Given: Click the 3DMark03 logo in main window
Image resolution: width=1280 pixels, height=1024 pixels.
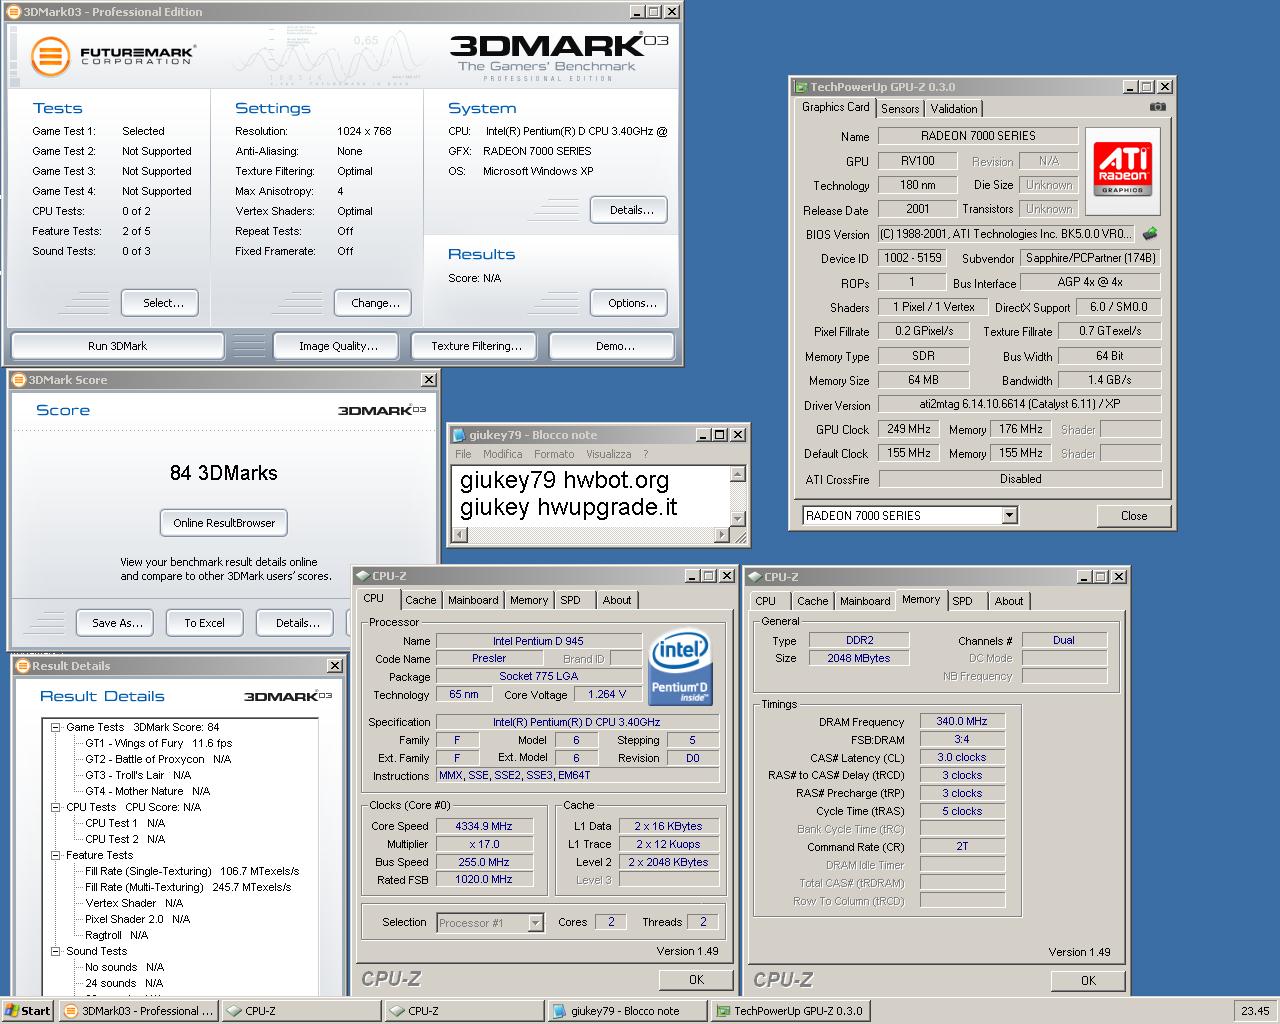Looking at the screenshot, I should (558, 55).
